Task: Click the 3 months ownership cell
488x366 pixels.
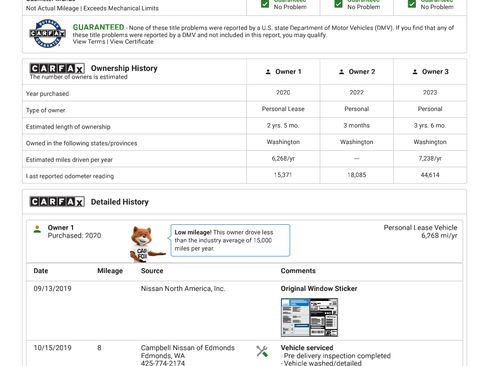Action: point(357,126)
